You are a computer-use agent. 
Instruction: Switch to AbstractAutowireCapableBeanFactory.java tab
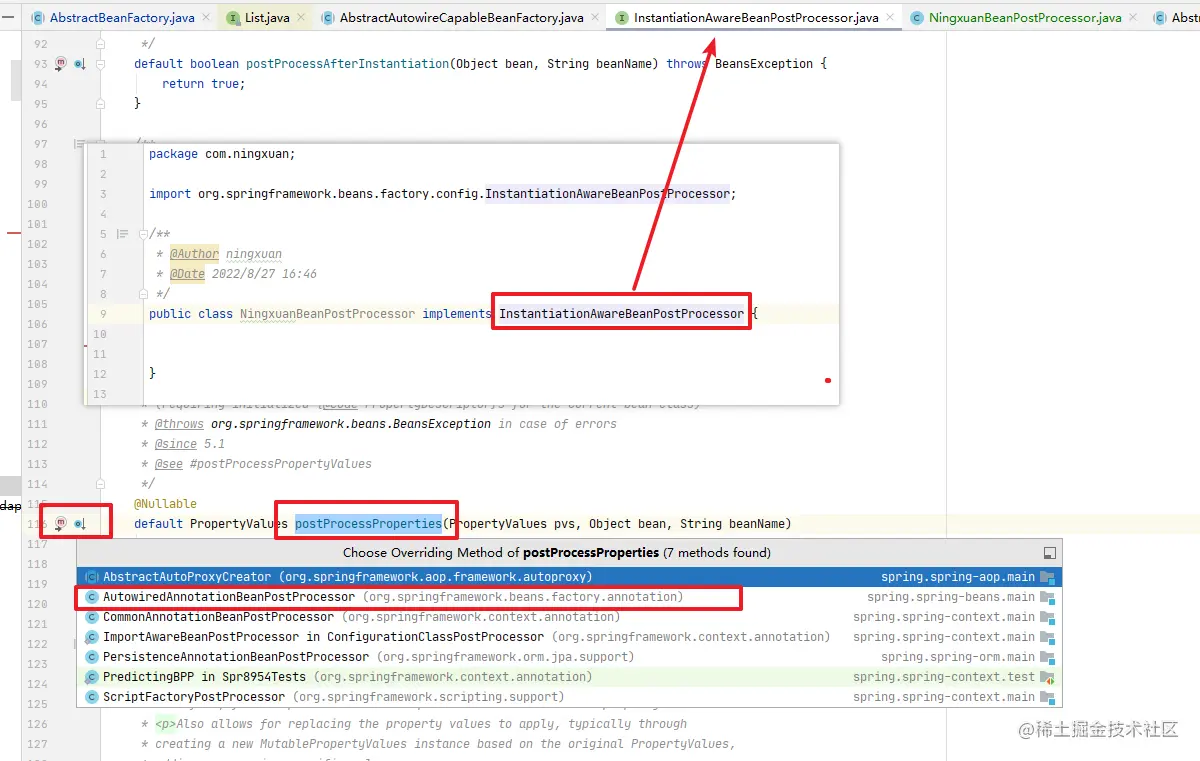point(461,18)
